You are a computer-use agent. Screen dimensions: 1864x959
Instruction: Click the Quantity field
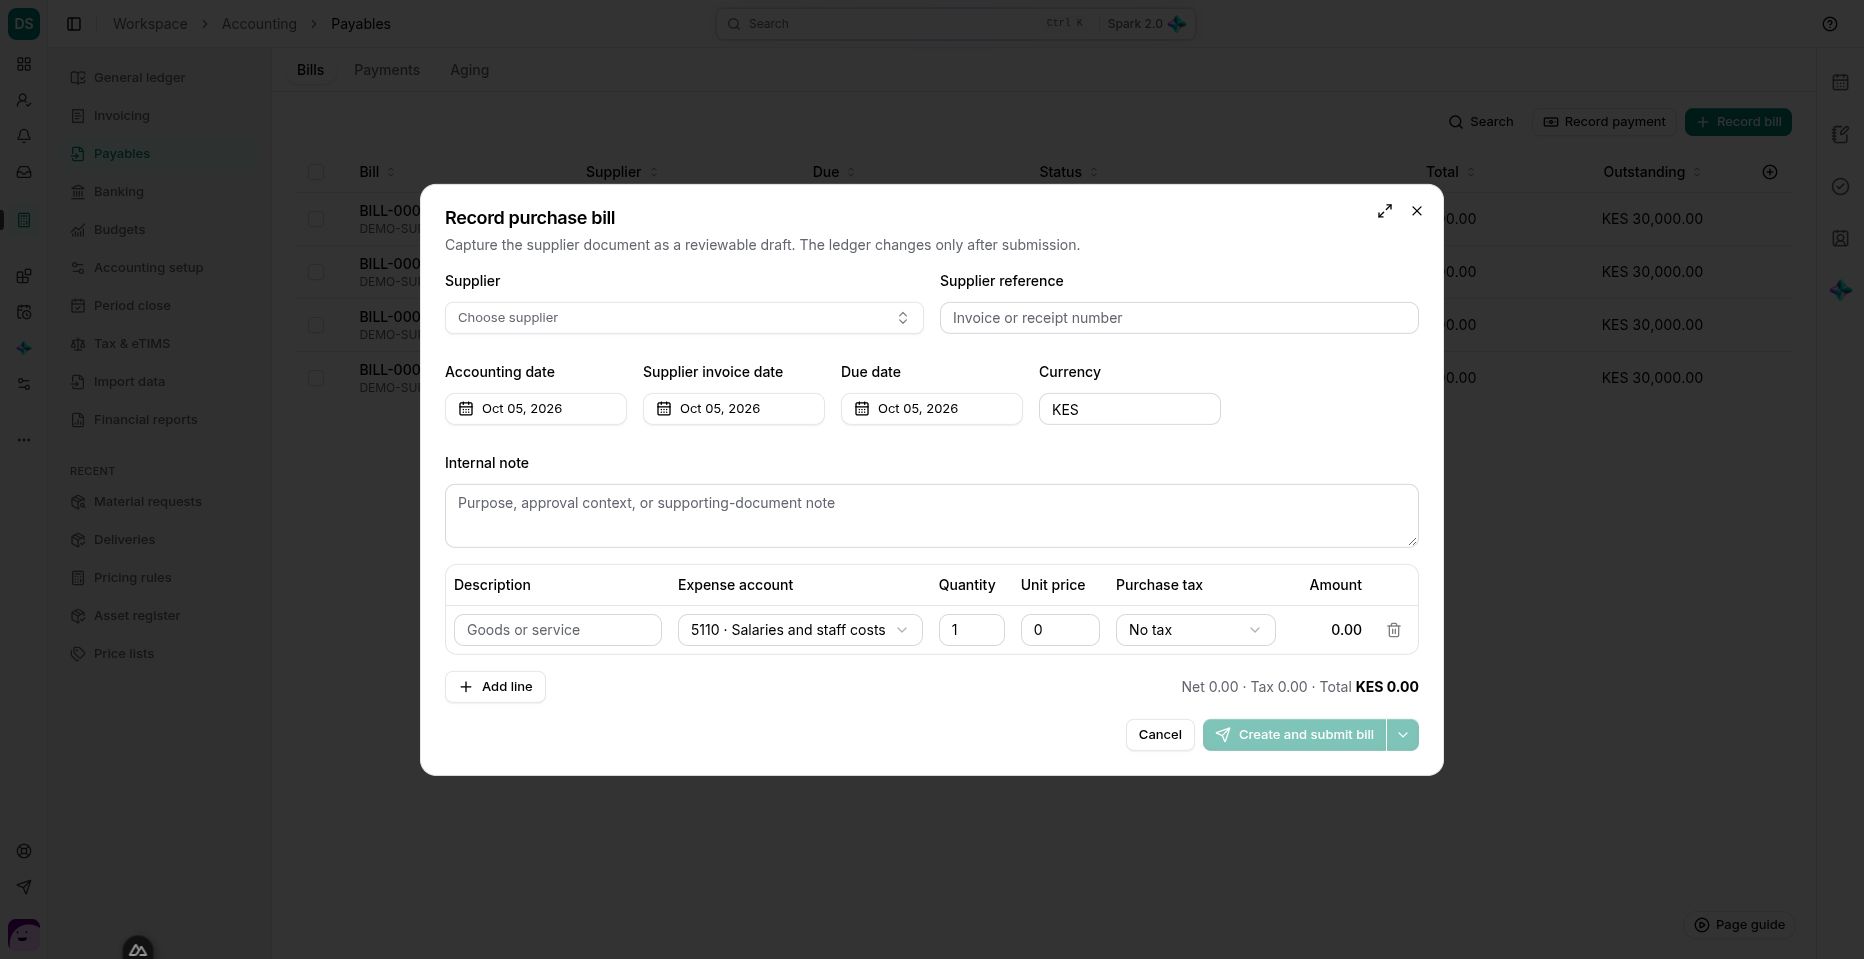[x=972, y=630]
